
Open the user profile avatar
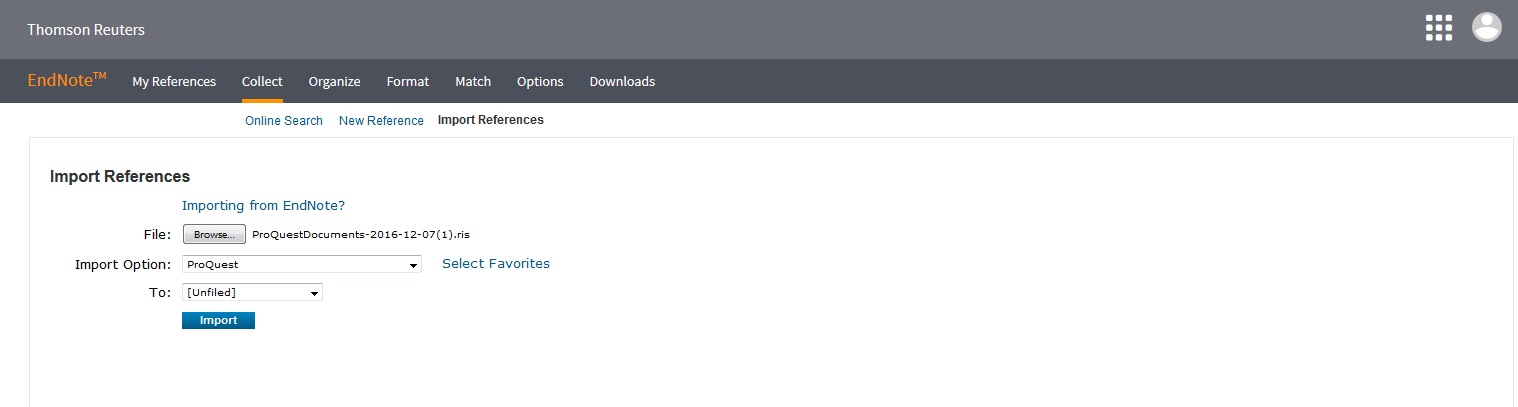pos(1487,27)
